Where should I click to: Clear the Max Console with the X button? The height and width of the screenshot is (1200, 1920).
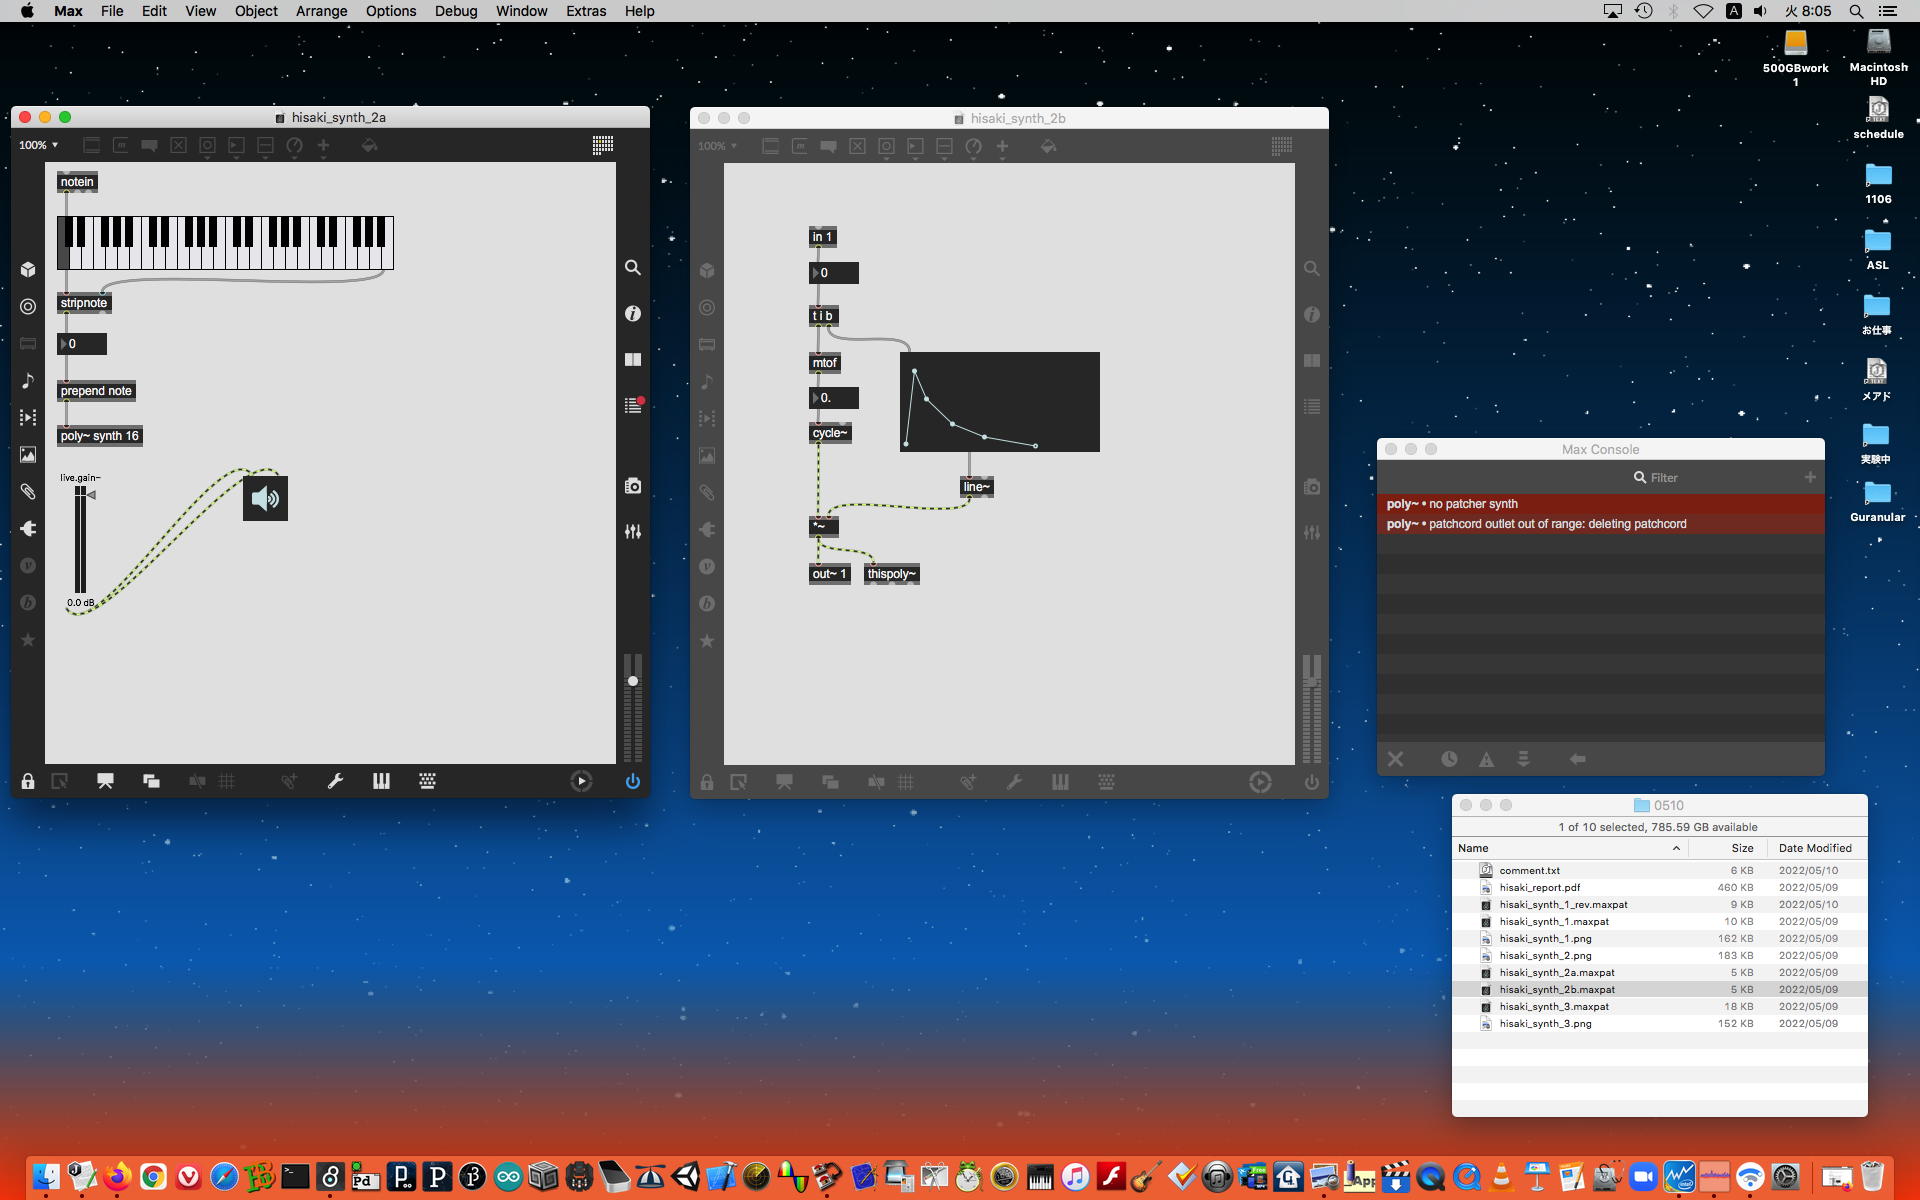point(1396,759)
